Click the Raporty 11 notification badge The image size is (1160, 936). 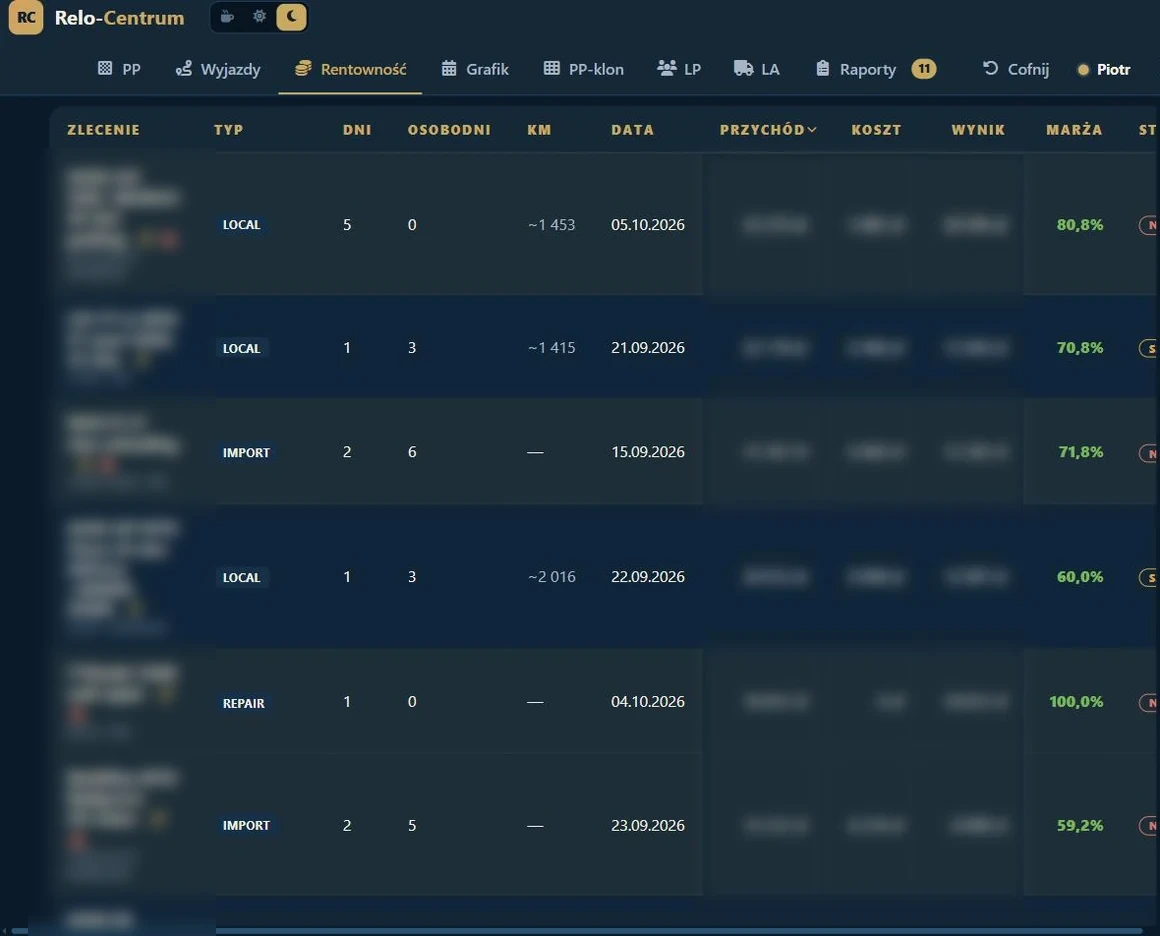pyautogui.click(x=924, y=69)
